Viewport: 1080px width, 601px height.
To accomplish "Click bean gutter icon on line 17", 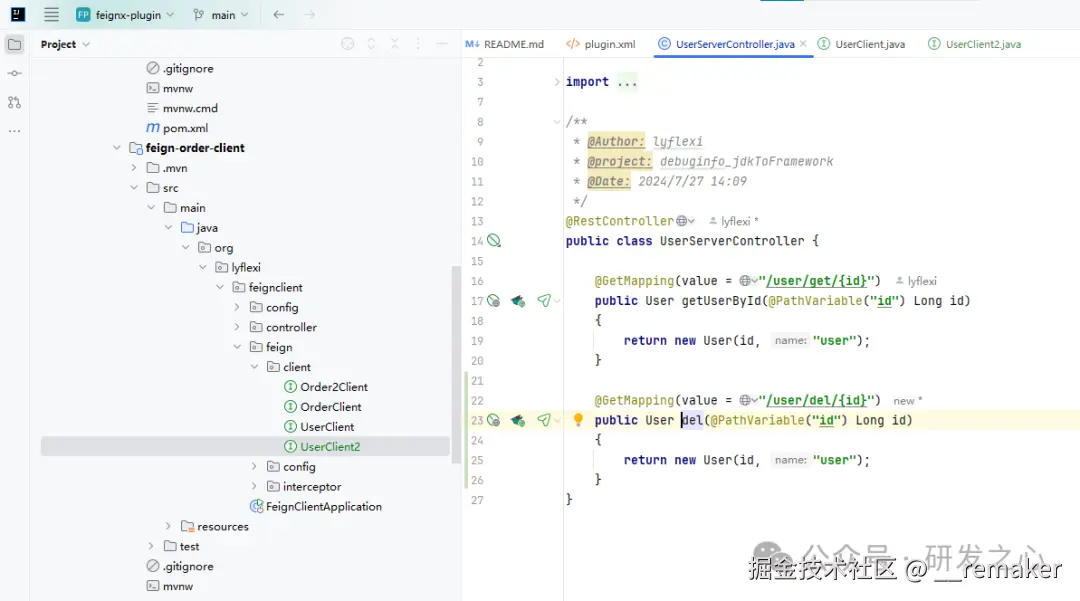I will click(x=494, y=301).
